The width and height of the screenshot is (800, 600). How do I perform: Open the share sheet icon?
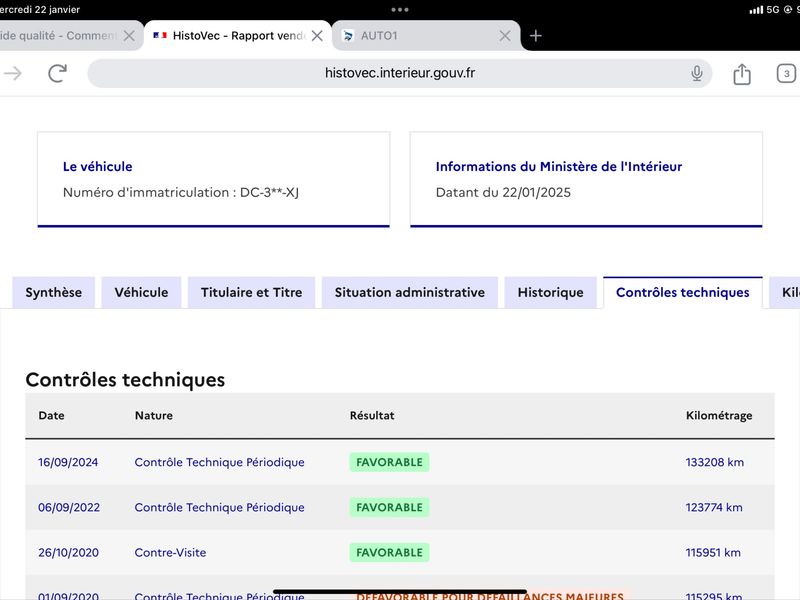pos(742,74)
